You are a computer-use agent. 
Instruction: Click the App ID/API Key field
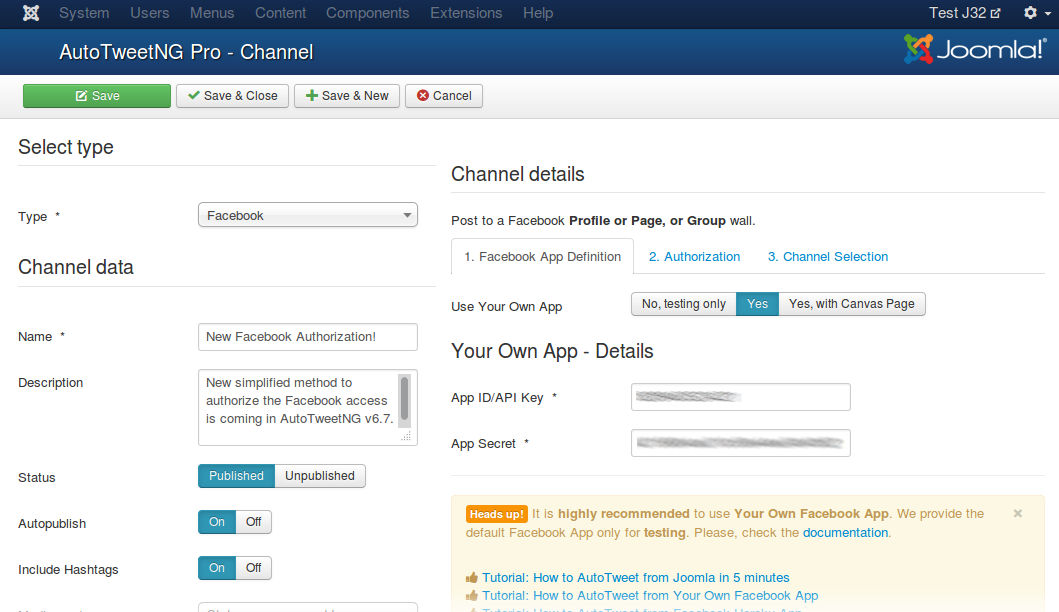click(x=741, y=397)
